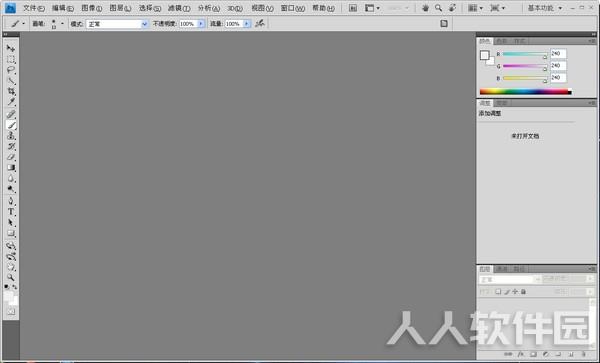600x363 pixels.
Task: Click the color spectrum ramp
Action: pyautogui.click(x=525, y=91)
